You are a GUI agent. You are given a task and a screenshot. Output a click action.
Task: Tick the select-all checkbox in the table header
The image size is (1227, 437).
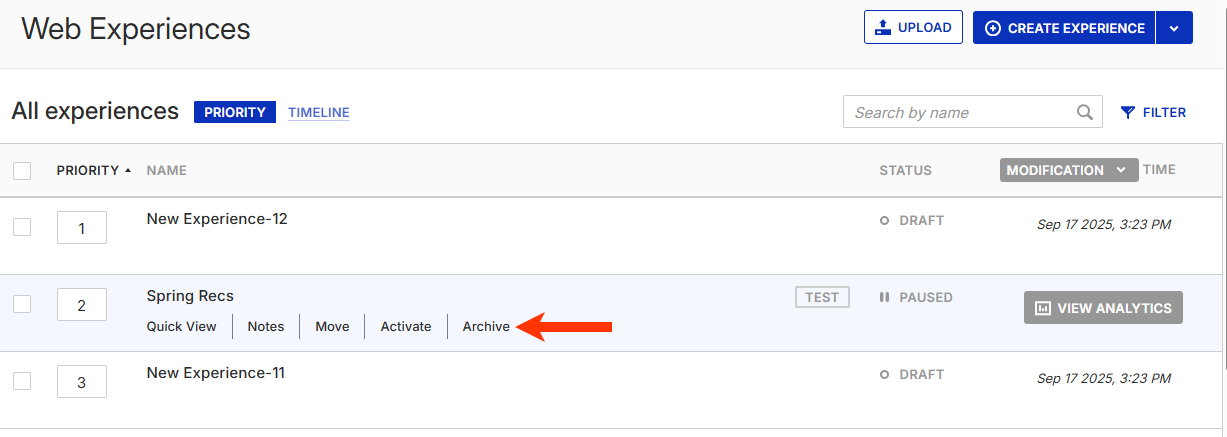point(22,171)
